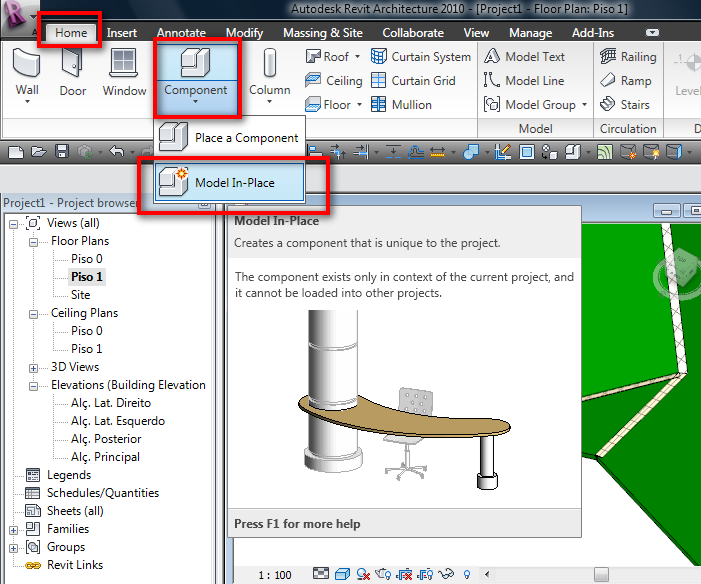This screenshot has width=701, height=584.
Task: Pick the Model Group tool
Action: click(x=530, y=105)
